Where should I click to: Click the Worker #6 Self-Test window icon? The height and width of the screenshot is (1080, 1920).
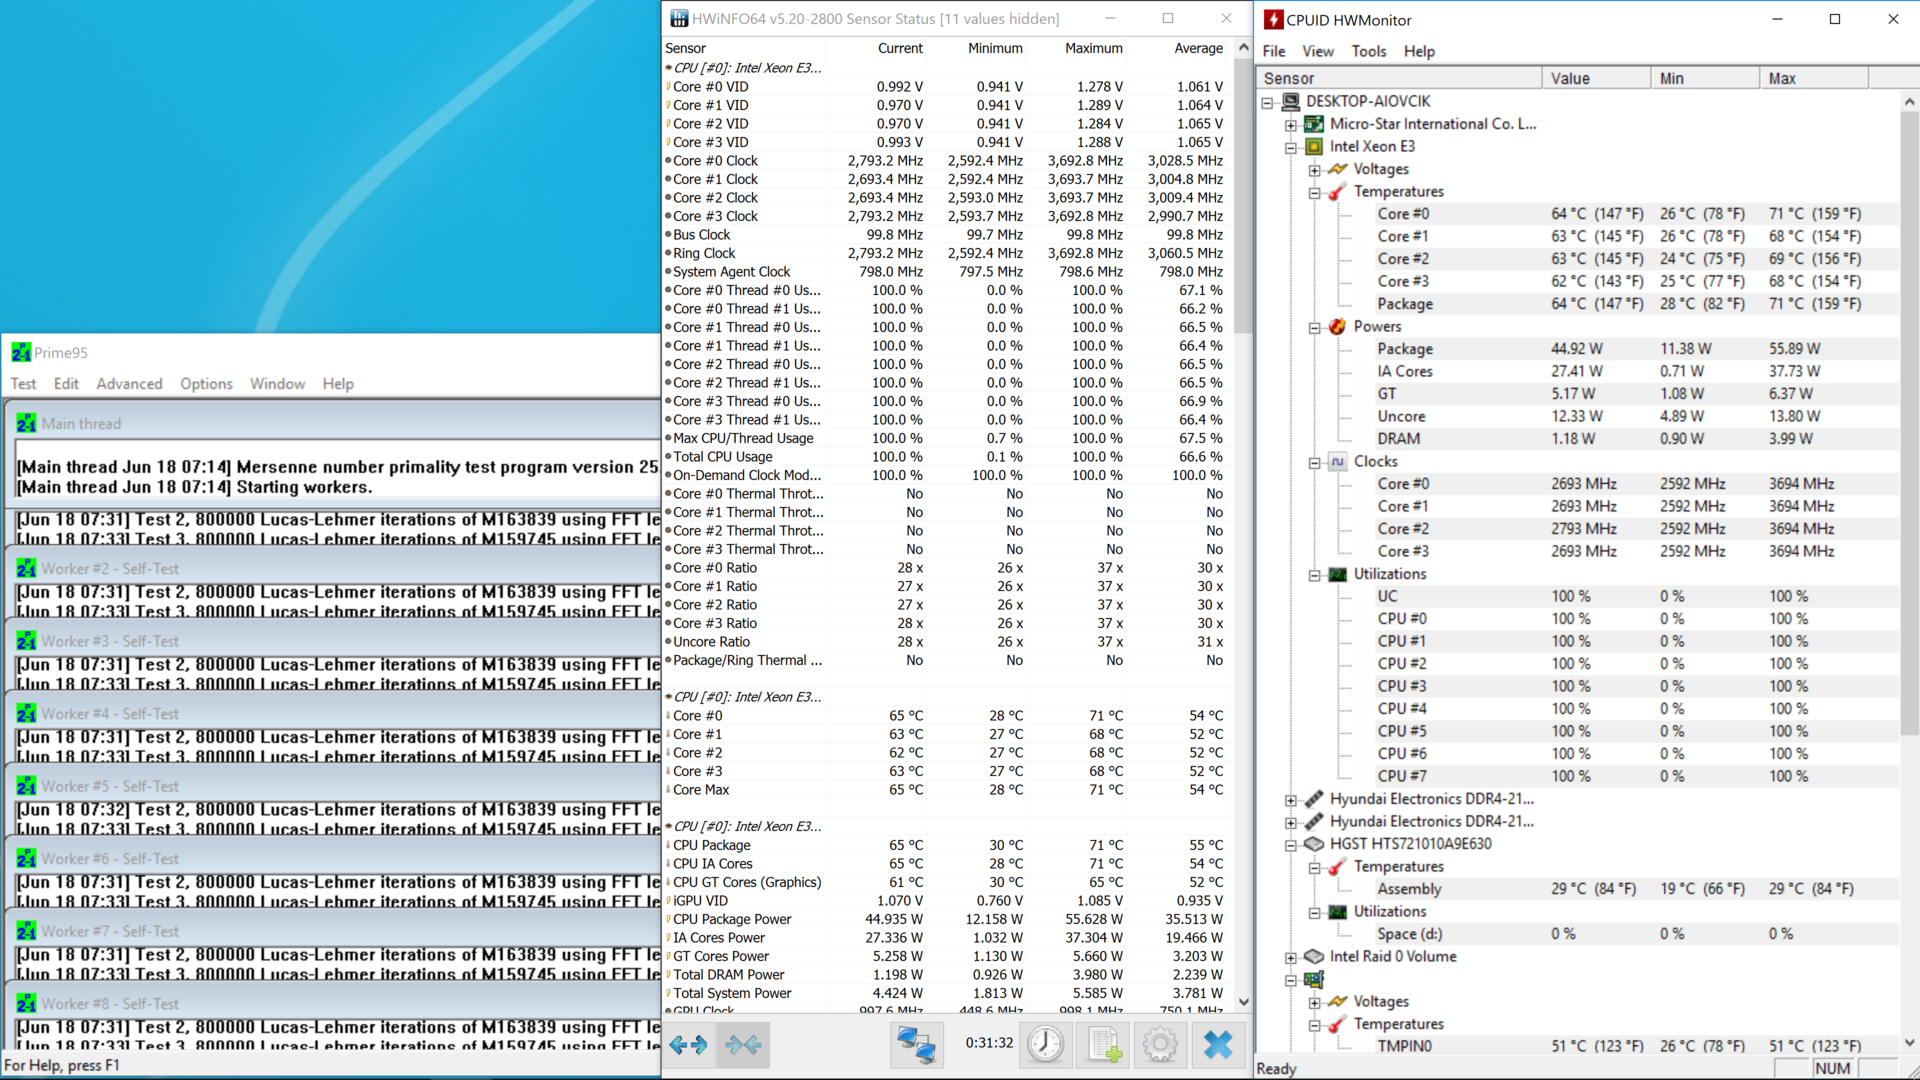coord(26,859)
